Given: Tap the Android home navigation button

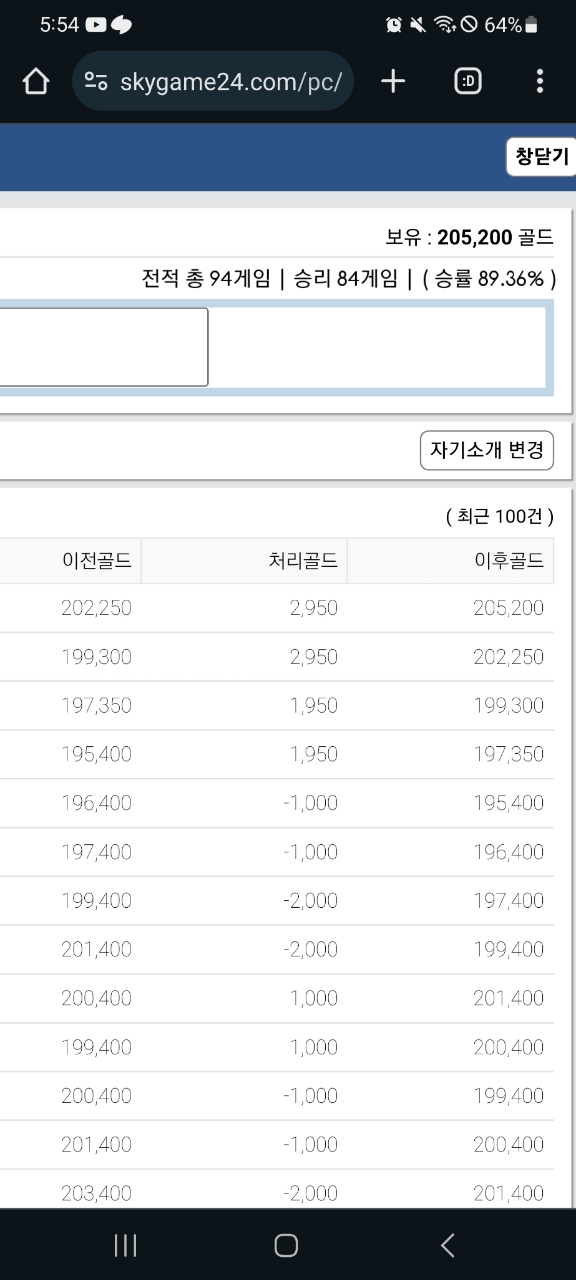Looking at the screenshot, I should pos(287,1245).
